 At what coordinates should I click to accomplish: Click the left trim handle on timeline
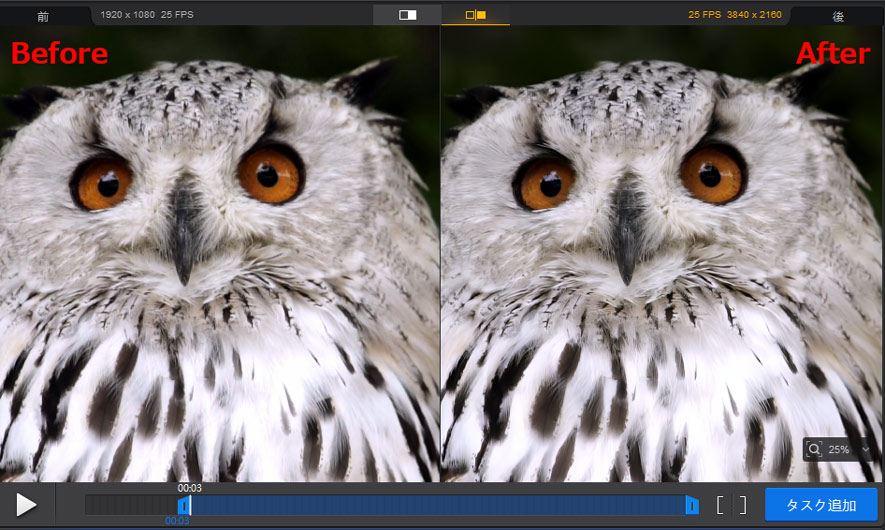click(183, 505)
